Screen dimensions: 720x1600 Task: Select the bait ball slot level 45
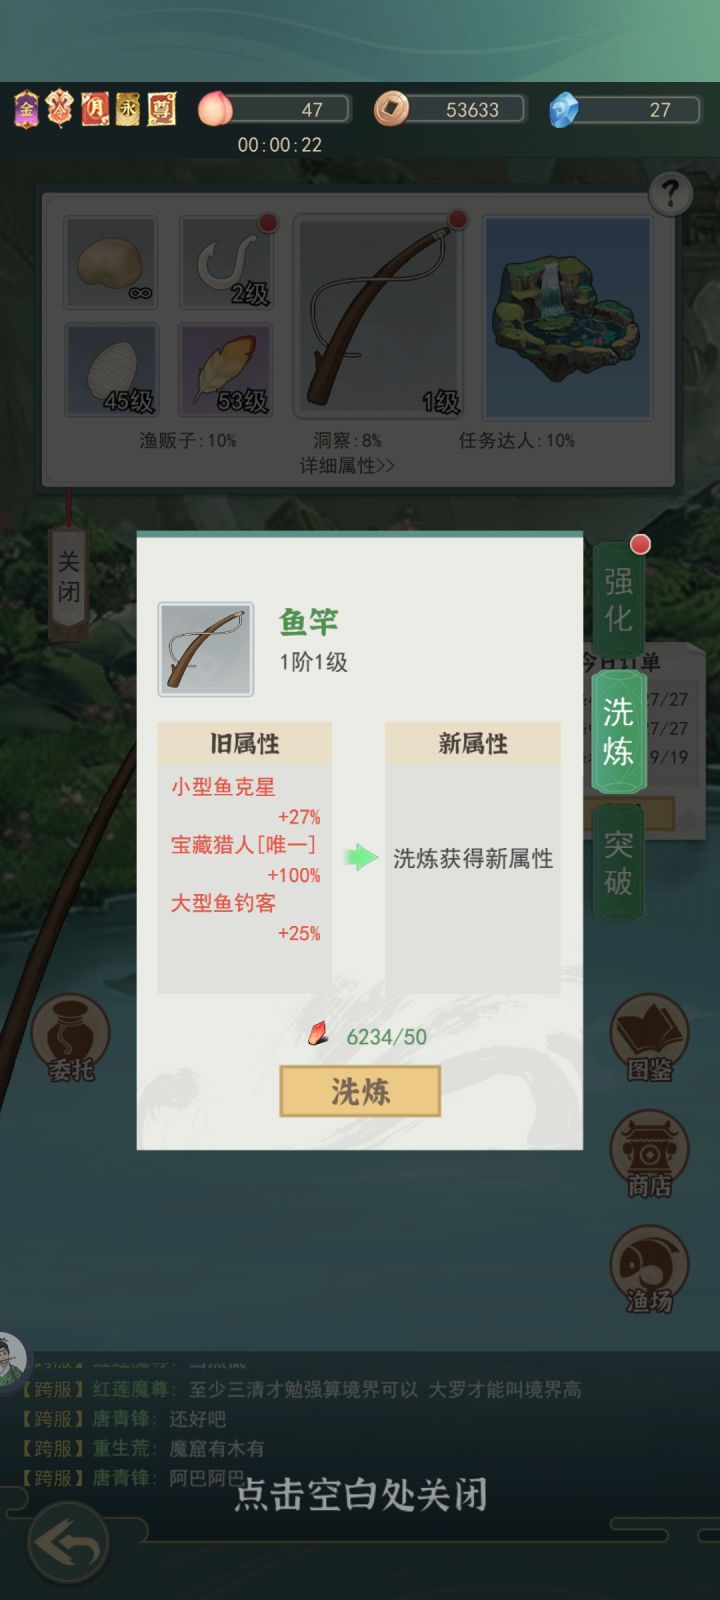(111, 370)
